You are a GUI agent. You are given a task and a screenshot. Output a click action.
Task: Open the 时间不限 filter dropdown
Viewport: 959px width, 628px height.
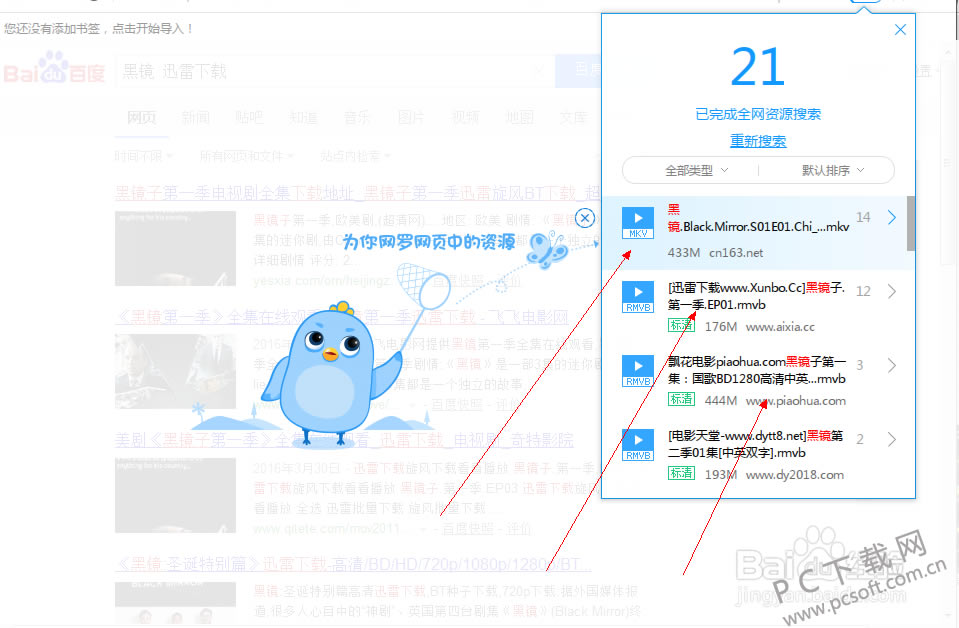pyautogui.click(x=143, y=157)
